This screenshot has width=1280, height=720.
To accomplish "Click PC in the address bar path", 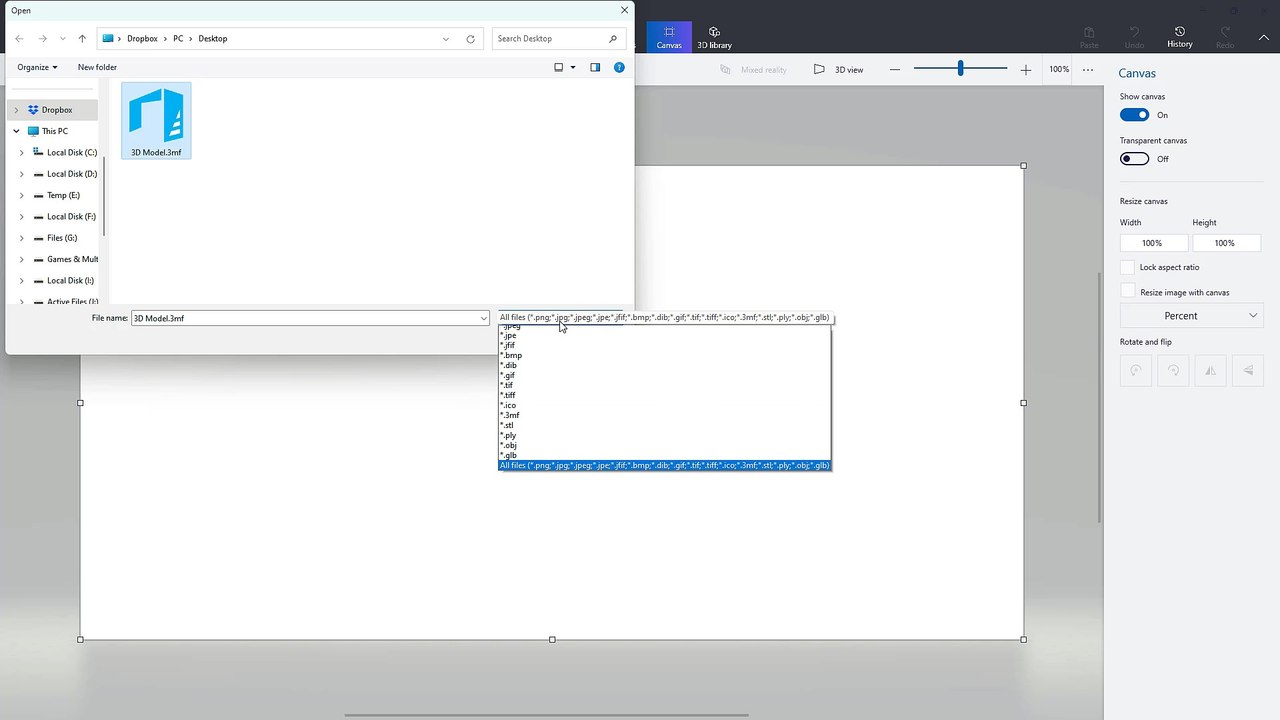I will coord(178,38).
